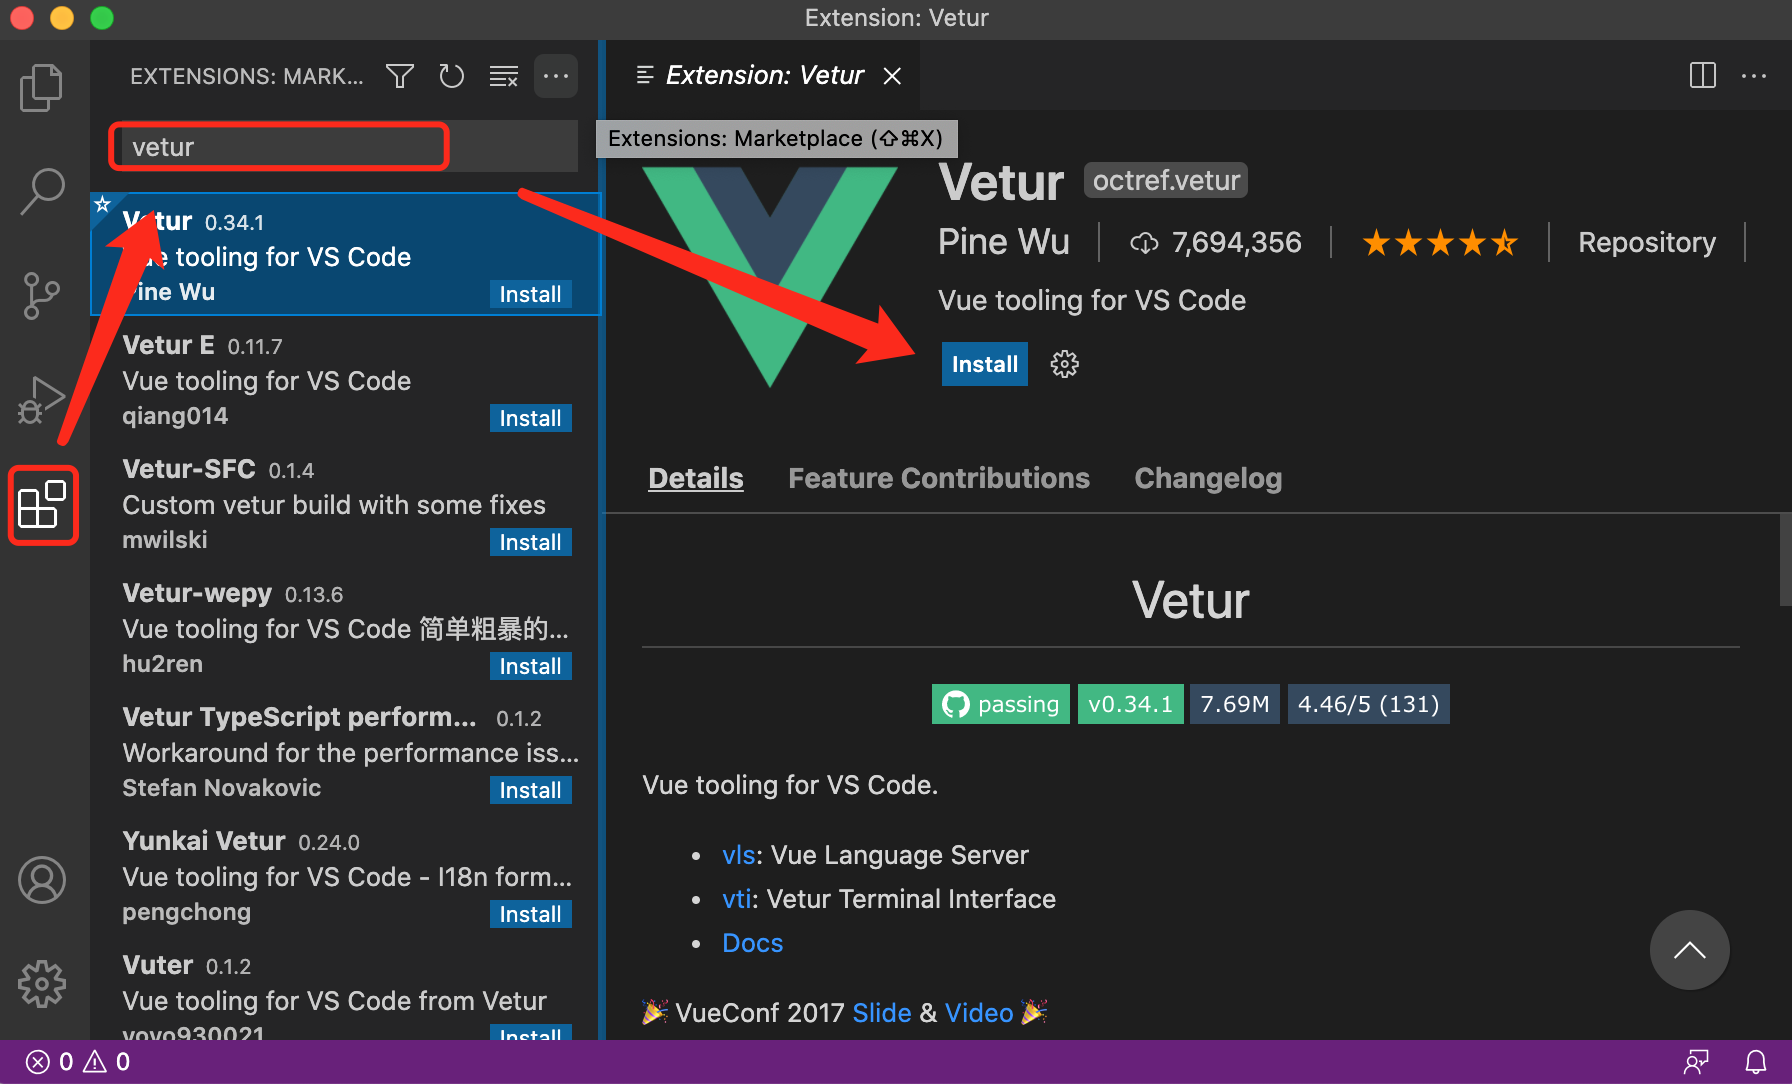Open the vti link
Viewport: 1792px width, 1084px height.
coord(736,899)
